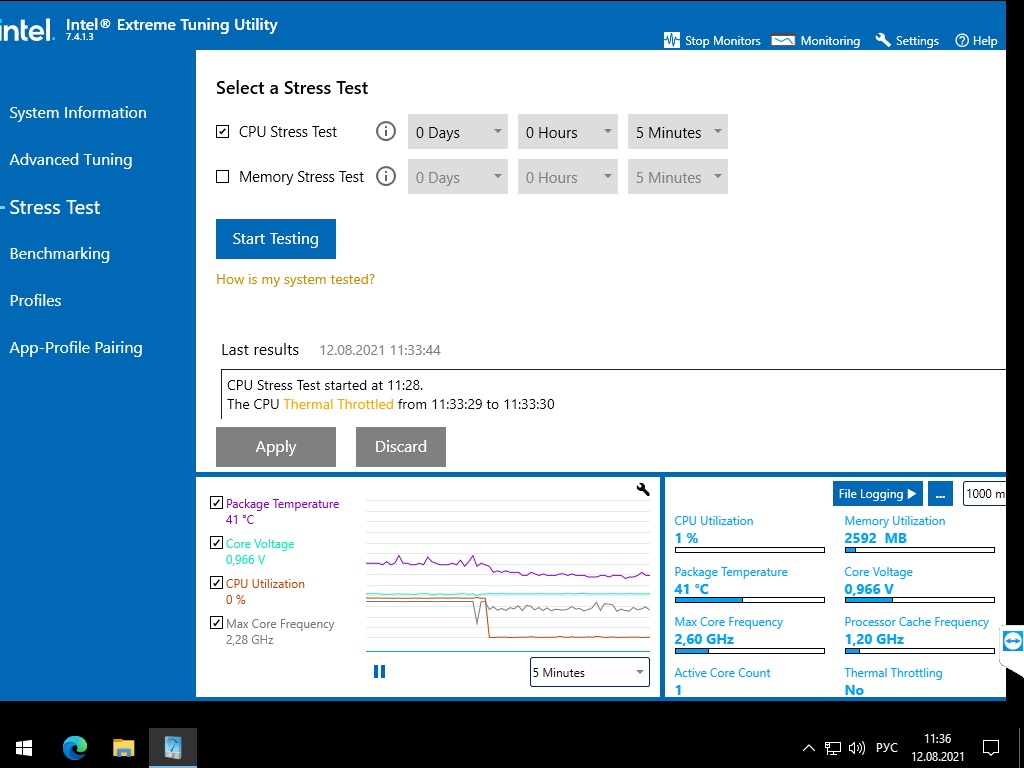Pause the monitoring graph
The height and width of the screenshot is (768, 1024).
click(x=379, y=671)
